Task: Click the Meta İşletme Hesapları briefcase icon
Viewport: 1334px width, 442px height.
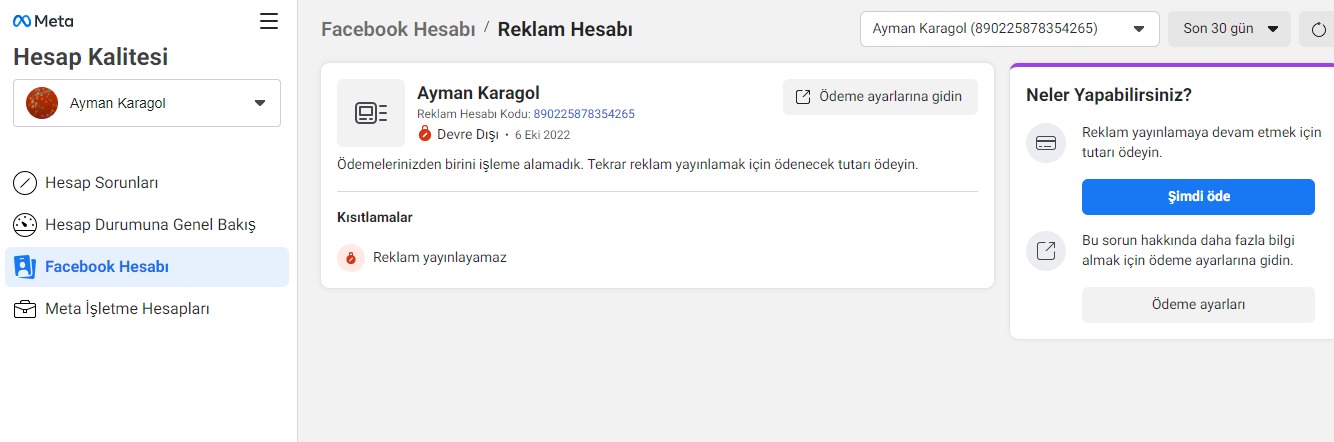Action: (25, 309)
